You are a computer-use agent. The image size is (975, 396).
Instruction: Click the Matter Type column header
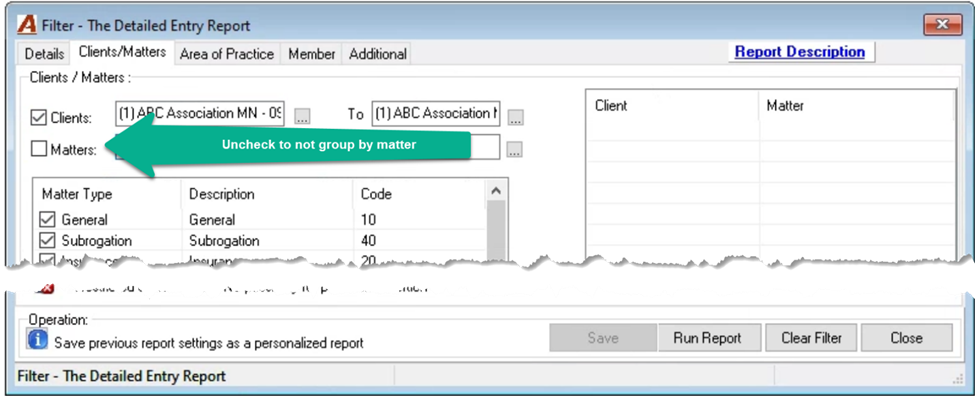coord(106,194)
